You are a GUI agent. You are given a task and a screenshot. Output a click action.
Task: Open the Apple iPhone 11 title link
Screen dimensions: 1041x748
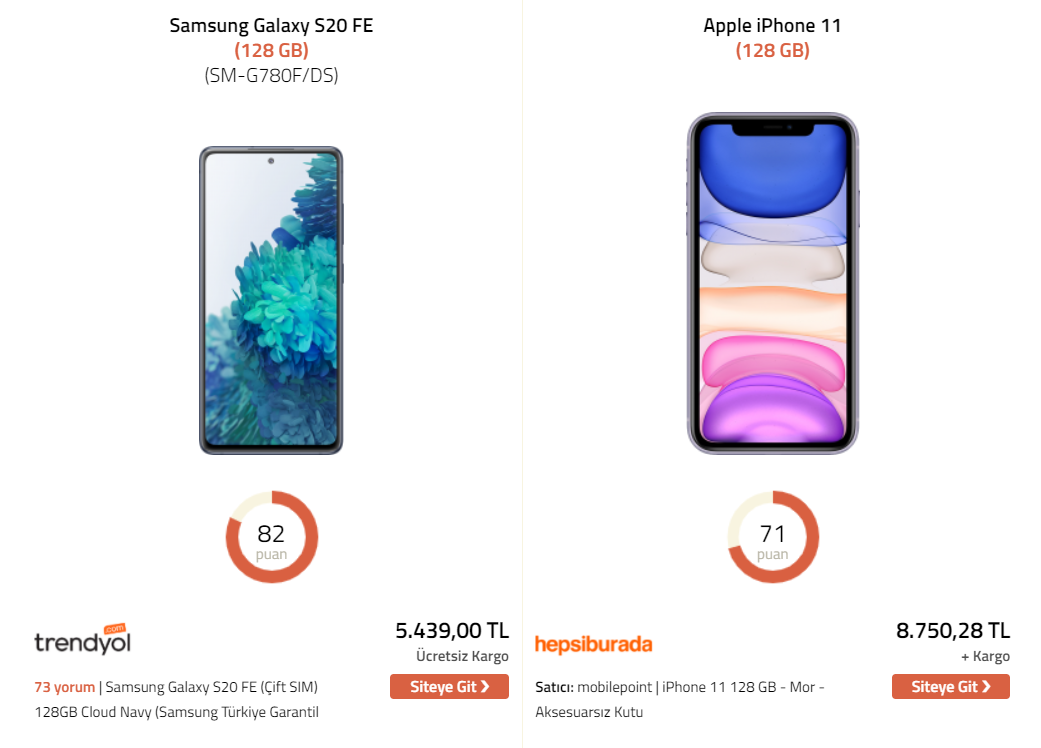(772, 26)
